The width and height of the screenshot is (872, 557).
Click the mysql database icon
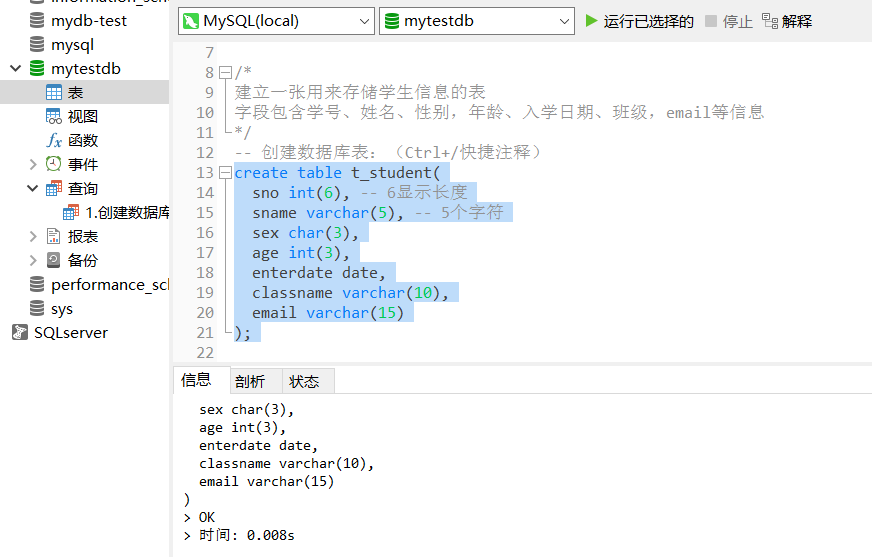click(x=37, y=44)
